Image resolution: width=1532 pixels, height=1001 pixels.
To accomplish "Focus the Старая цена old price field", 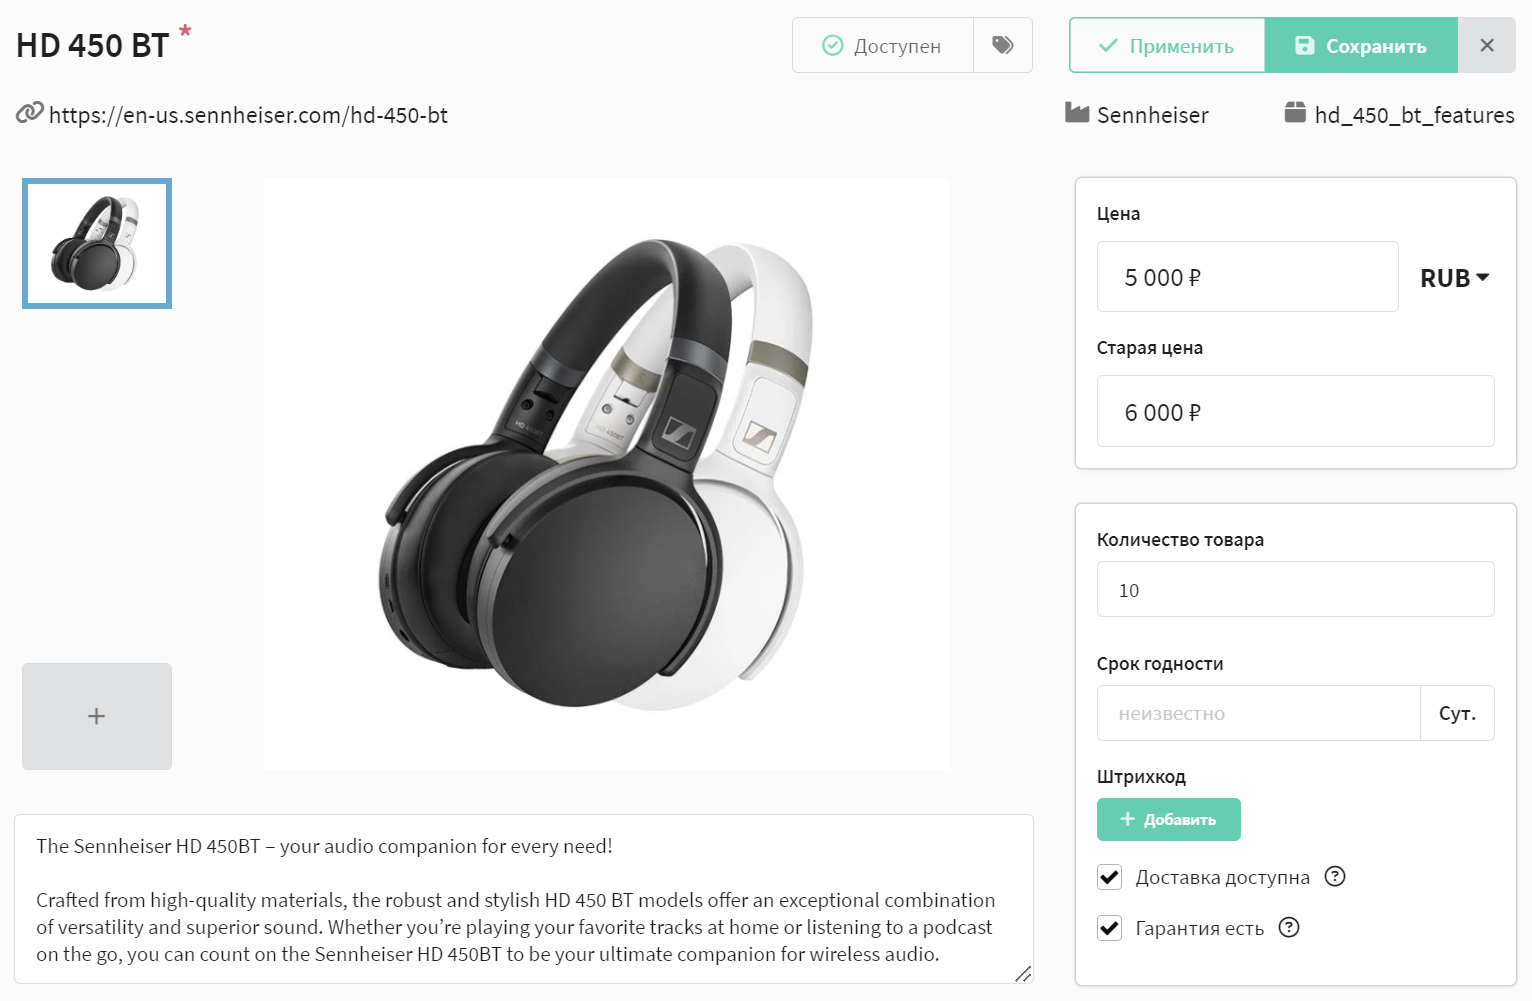I will coord(1295,411).
